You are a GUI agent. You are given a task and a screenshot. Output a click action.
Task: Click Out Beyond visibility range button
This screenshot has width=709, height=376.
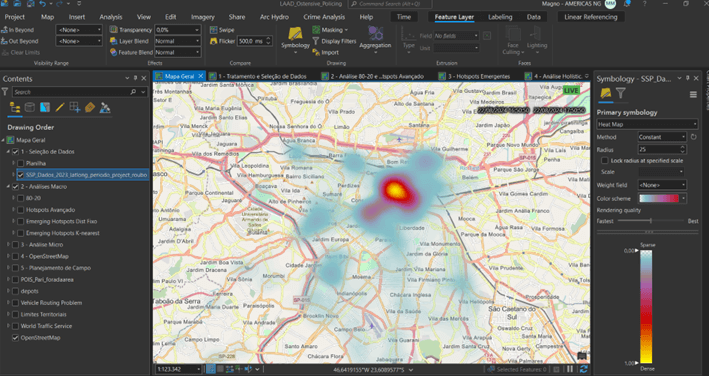(20, 41)
